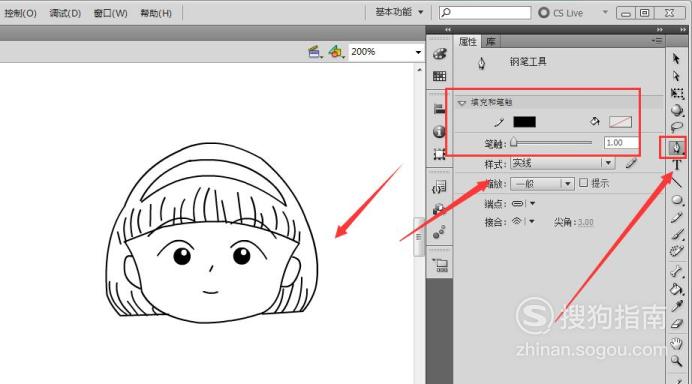The height and width of the screenshot is (384, 692).
Task: Collapse the 填充和笔触 section
Action: pyautogui.click(x=462, y=103)
